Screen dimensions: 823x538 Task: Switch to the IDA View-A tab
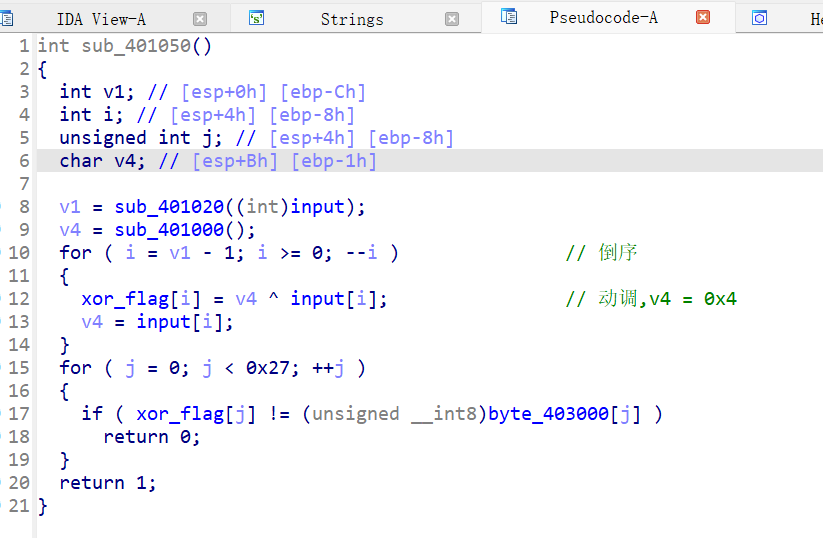[x=101, y=18]
